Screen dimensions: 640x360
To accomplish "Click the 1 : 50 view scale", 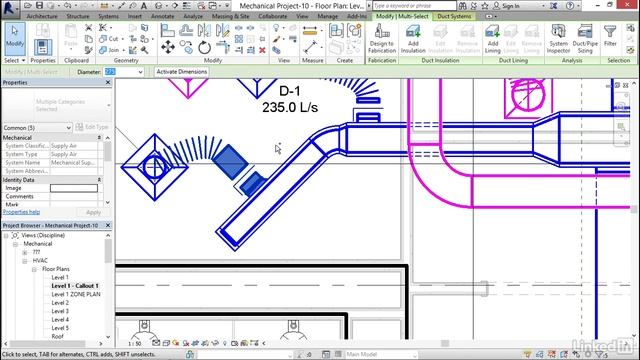I will coord(135,344).
